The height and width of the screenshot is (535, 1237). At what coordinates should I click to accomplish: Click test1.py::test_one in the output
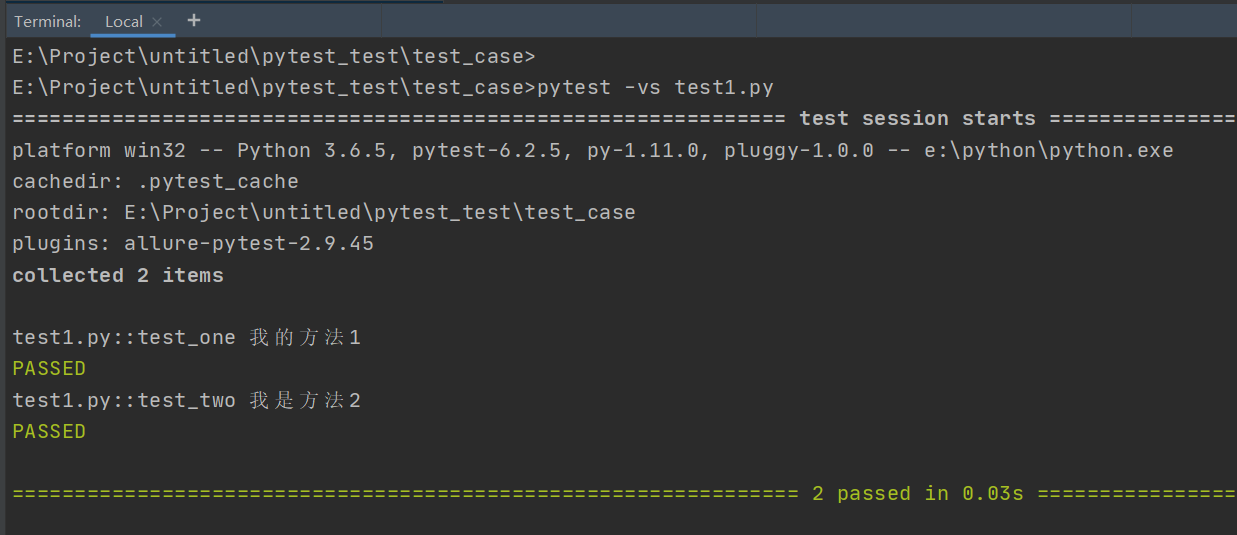124,338
